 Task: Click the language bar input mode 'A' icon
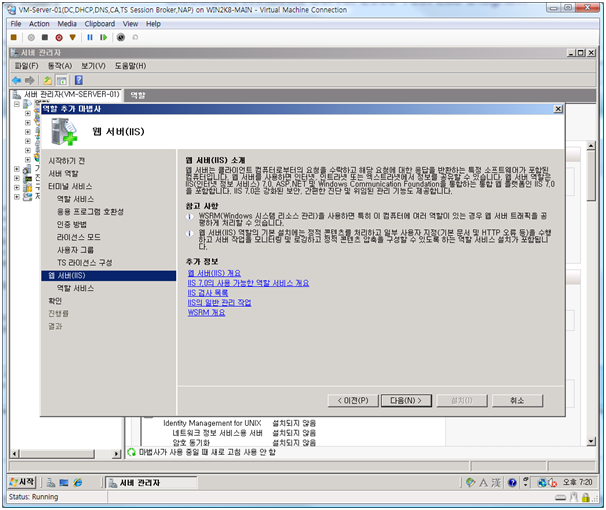(483, 483)
